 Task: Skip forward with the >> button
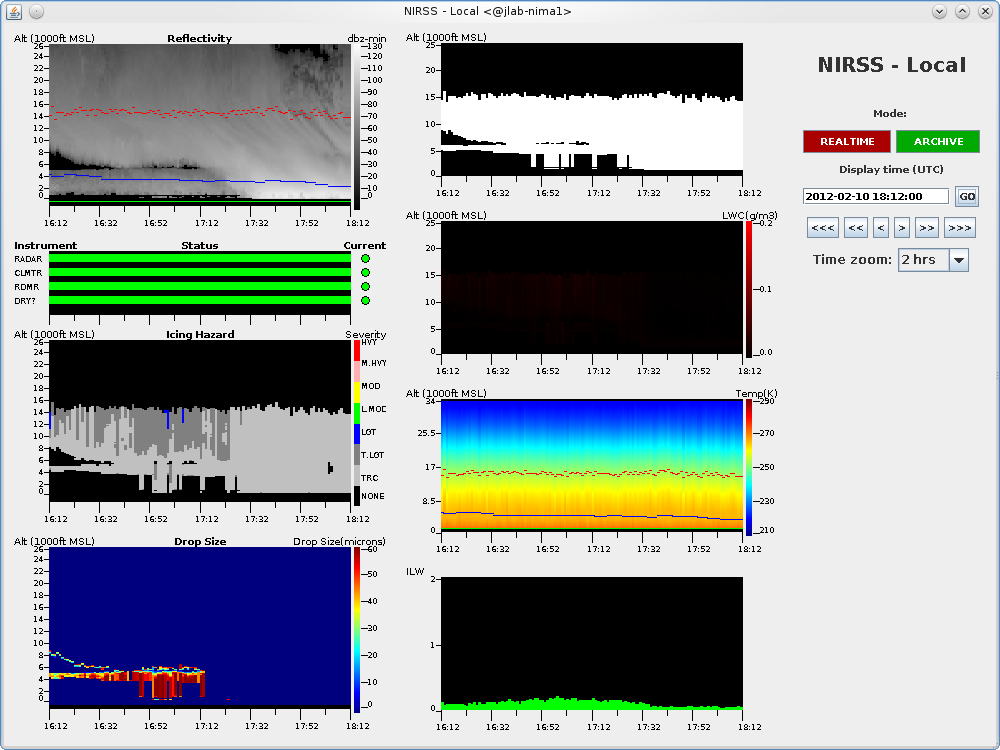pos(926,228)
